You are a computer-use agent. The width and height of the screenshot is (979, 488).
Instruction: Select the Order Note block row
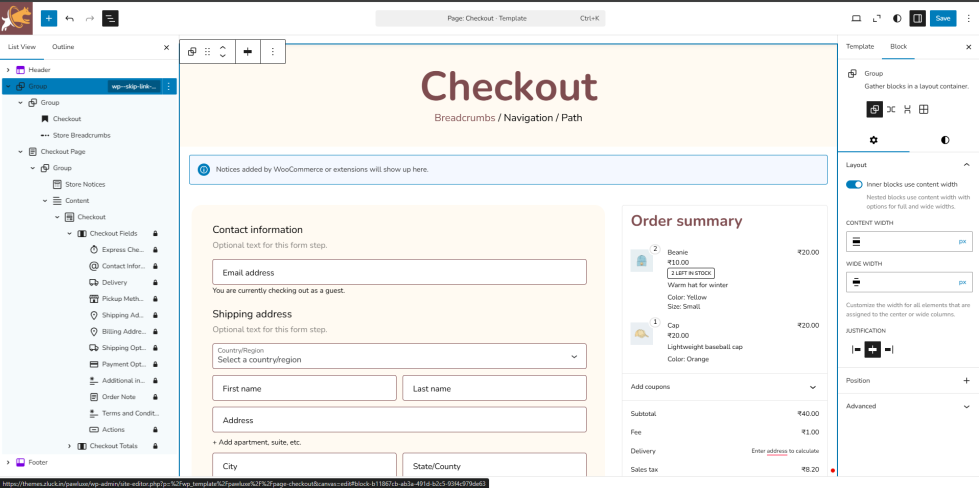tap(118, 397)
